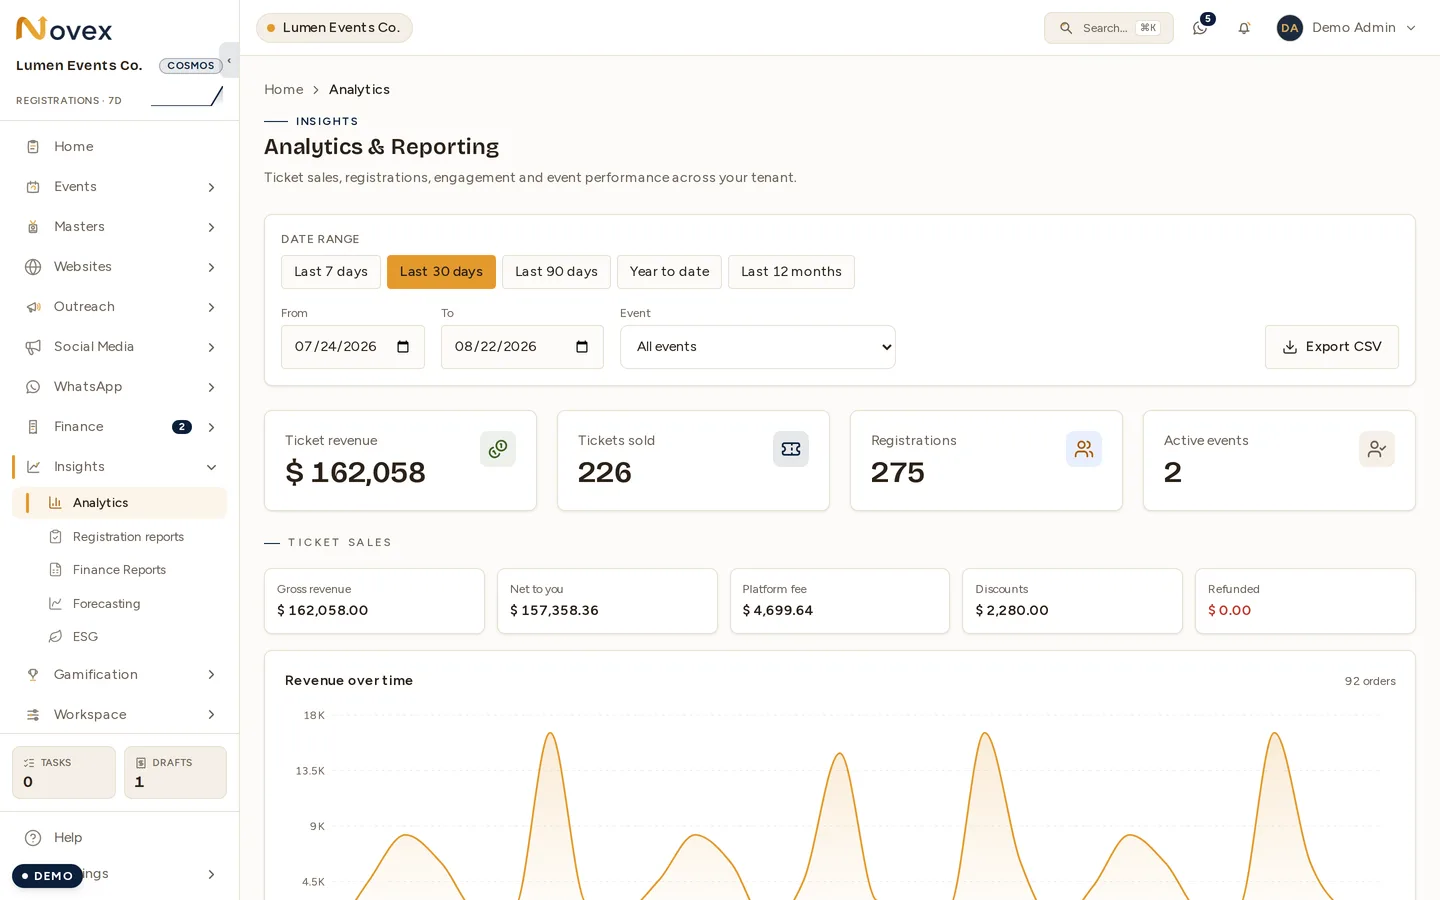This screenshot has height=900, width=1440.
Task: Open Registration reports page
Action: point(128,537)
